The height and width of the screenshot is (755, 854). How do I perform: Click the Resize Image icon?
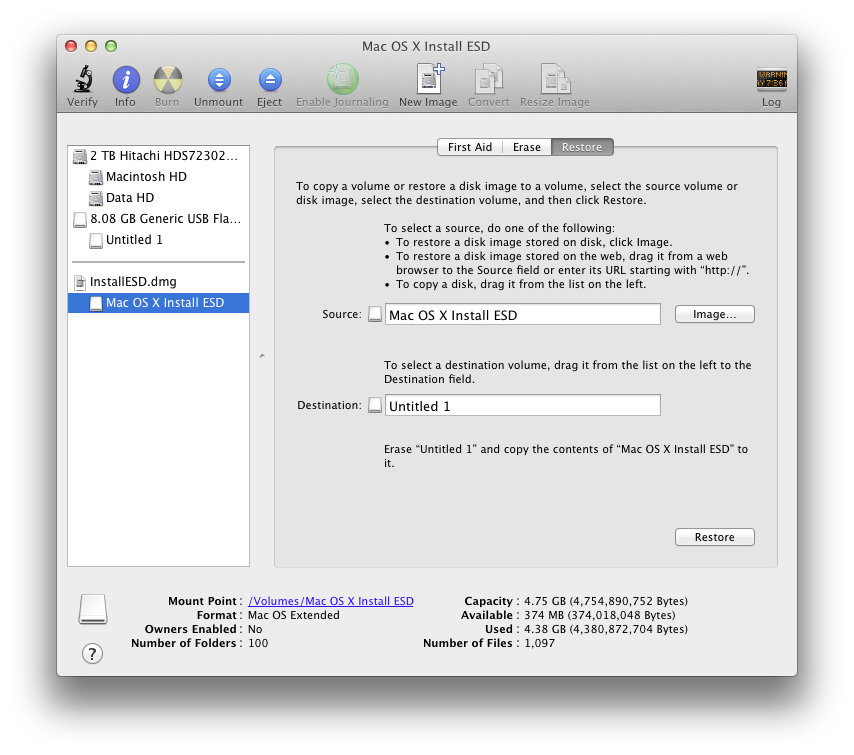[554, 79]
